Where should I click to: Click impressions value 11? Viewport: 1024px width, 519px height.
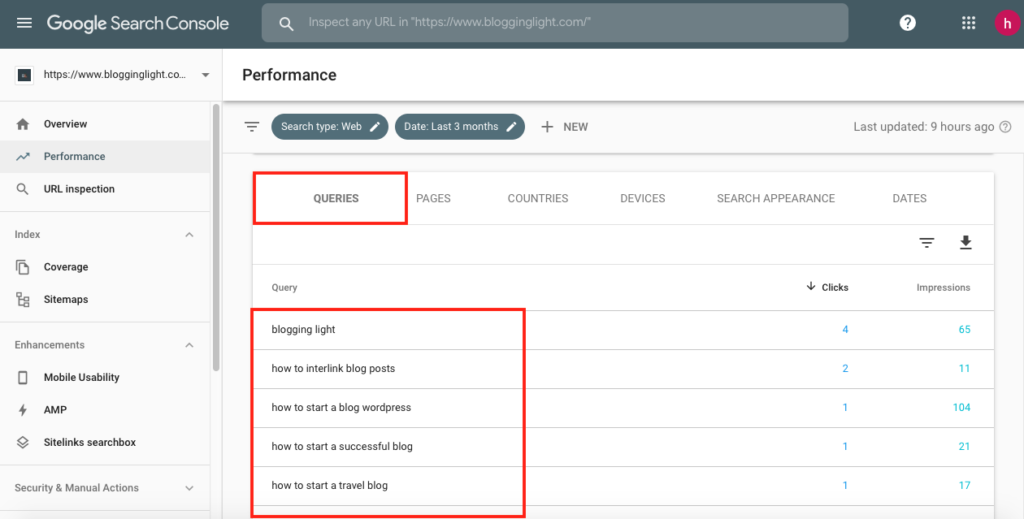click(965, 369)
